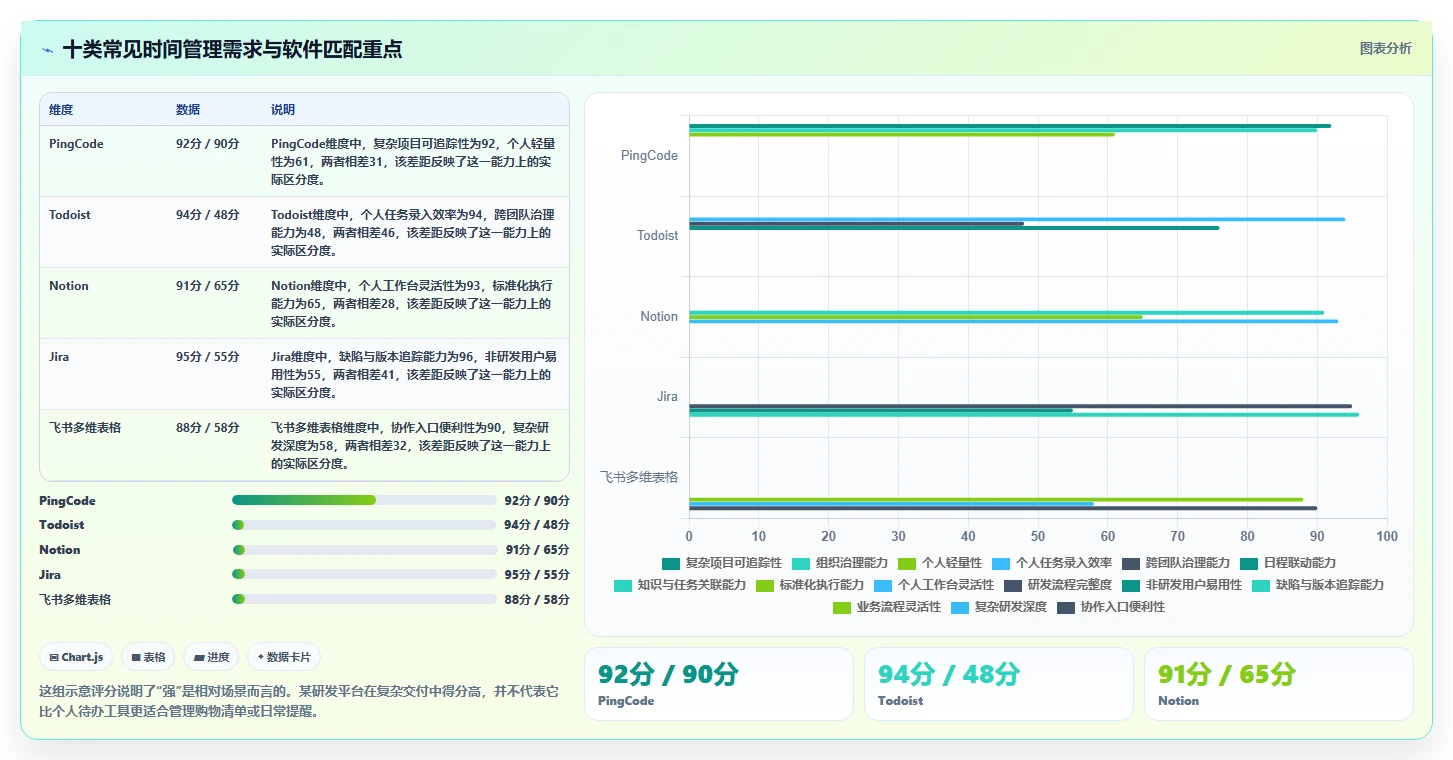The image size is (1453, 760).
Task: Click the 100 tick label on the x-axis
Action: (x=1387, y=537)
